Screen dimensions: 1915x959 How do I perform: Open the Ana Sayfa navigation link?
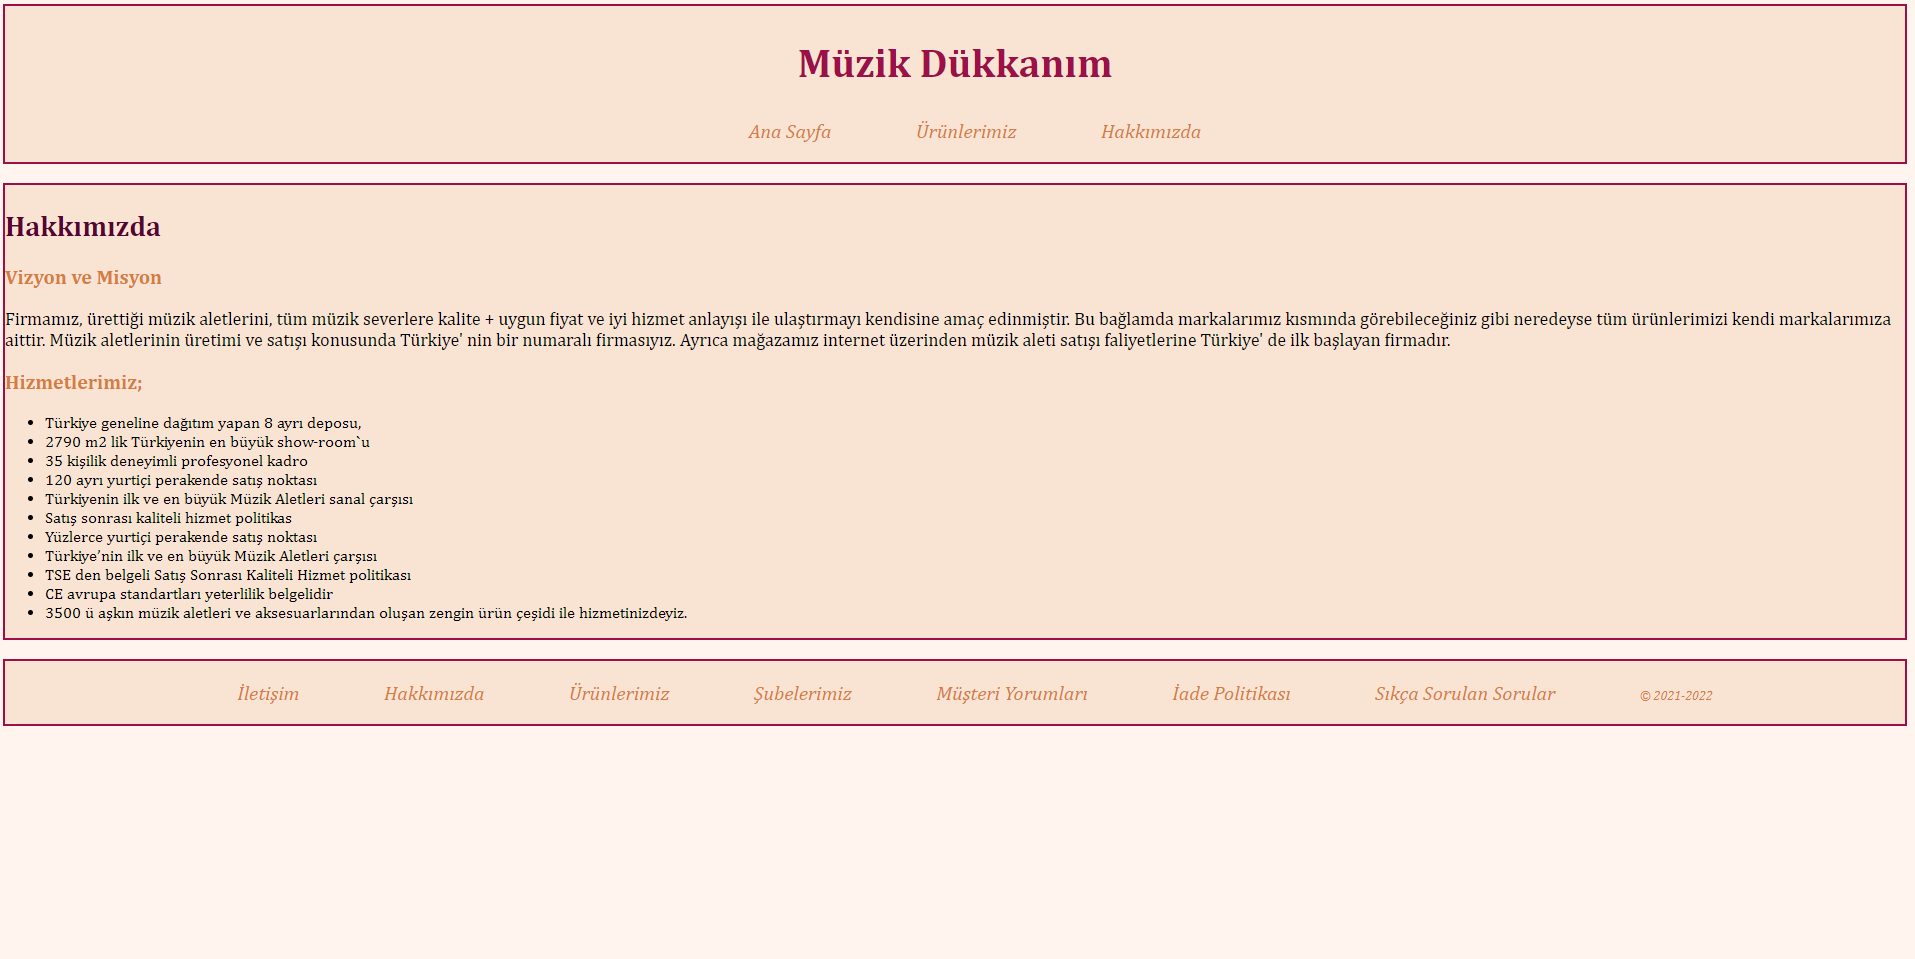(790, 131)
